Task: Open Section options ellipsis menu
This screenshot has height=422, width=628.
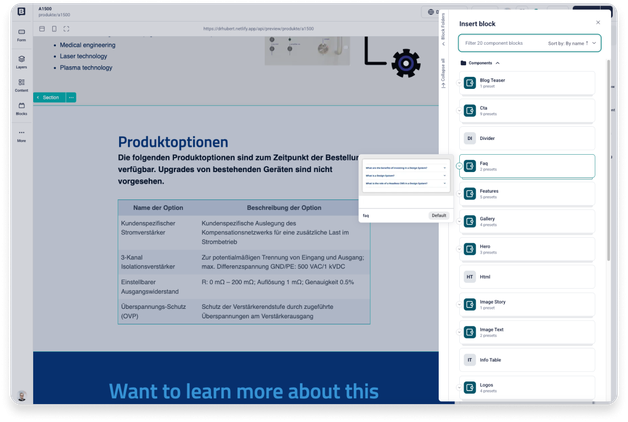Action: tap(71, 97)
